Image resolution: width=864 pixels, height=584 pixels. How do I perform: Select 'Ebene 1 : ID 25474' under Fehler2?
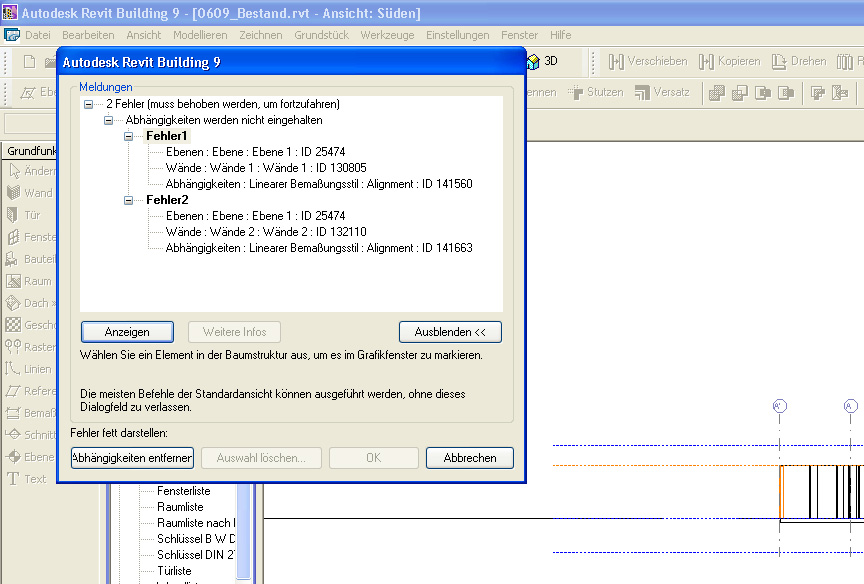tap(256, 216)
